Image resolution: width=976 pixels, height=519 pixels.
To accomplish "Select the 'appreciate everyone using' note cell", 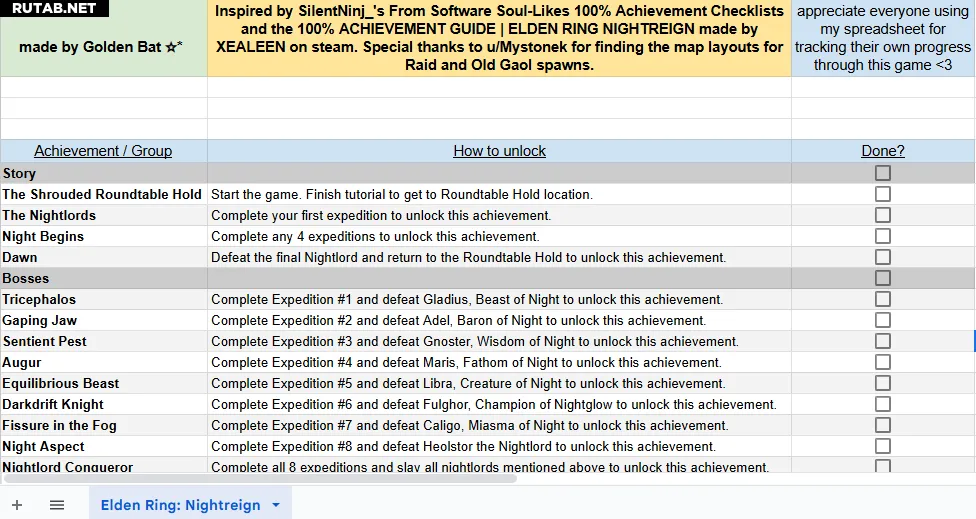I will pos(883,38).
